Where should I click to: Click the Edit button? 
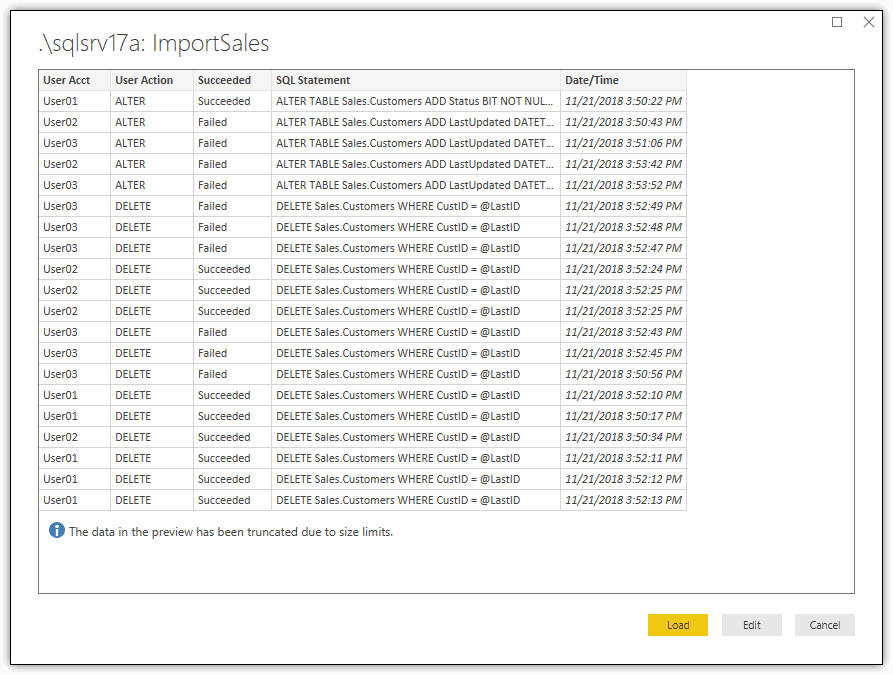click(752, 625)
